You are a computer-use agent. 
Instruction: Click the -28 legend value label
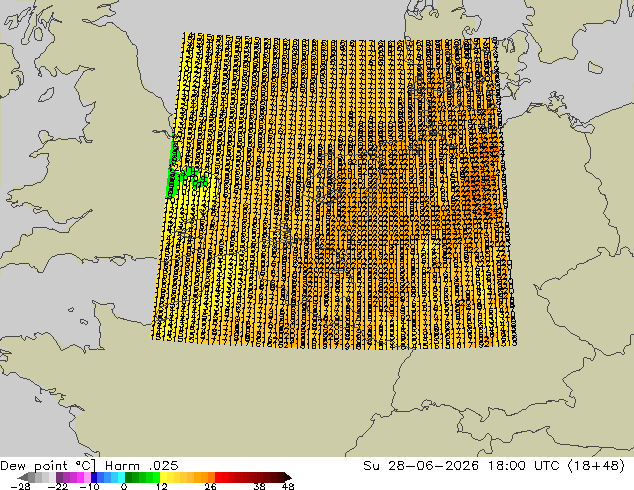click(x=20, y=486)
